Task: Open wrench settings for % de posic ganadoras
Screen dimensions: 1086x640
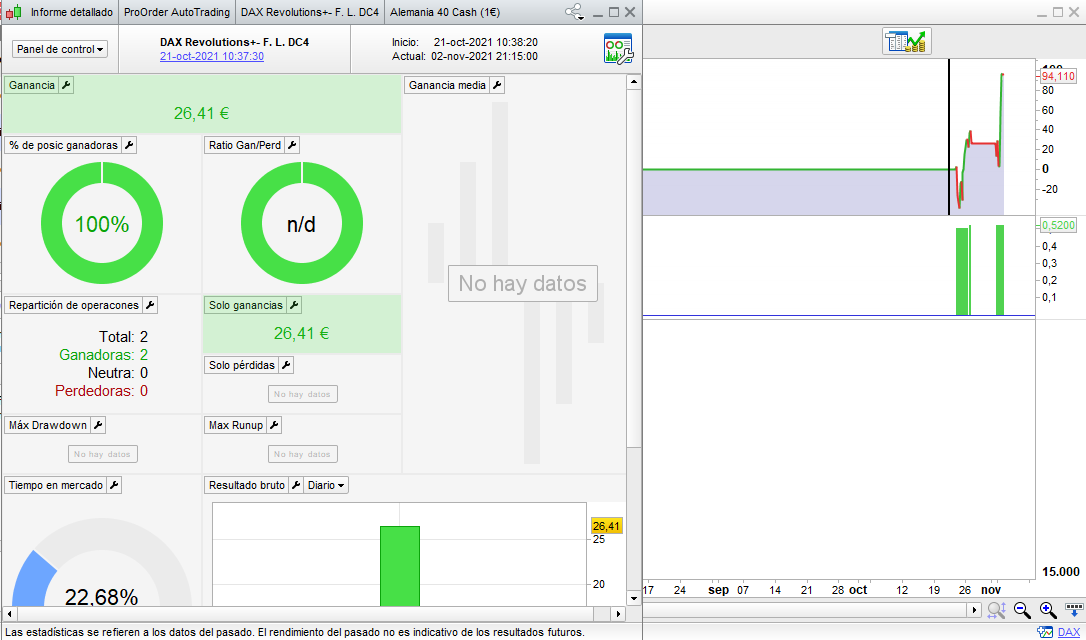Action: 129,145
